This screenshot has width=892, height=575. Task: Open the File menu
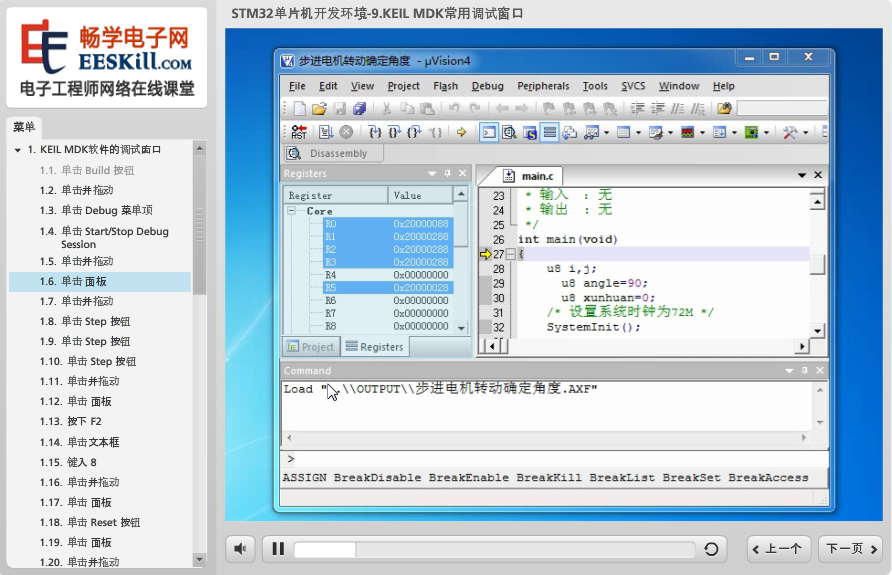point(297,86)
